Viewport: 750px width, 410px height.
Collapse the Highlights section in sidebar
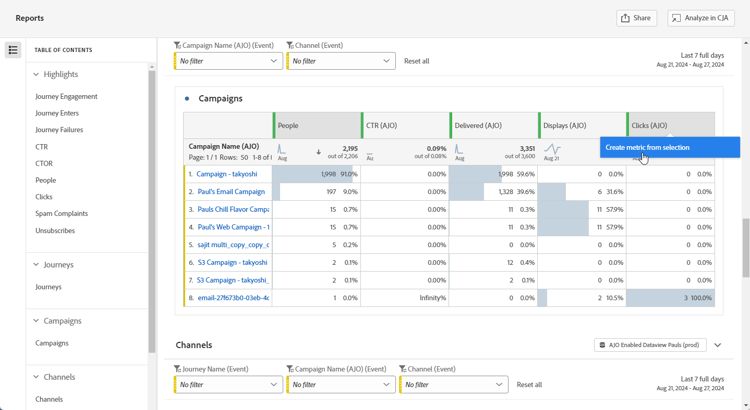coord(36,74)
